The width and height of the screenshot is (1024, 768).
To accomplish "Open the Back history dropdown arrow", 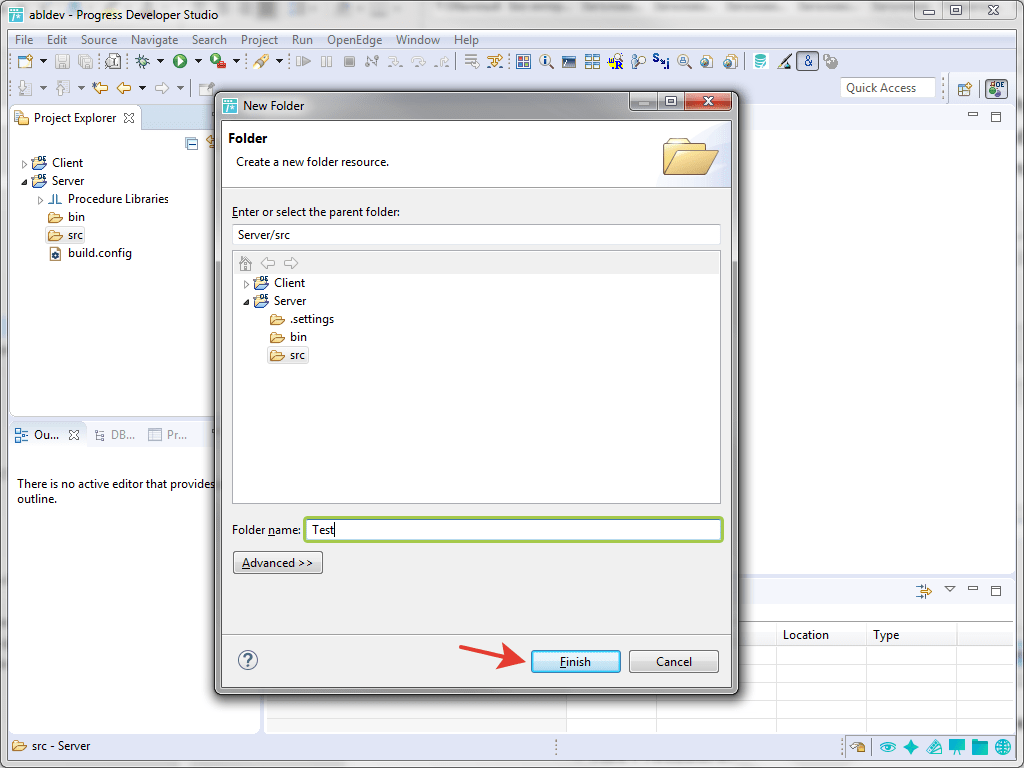I will click(x=142, y=88).
